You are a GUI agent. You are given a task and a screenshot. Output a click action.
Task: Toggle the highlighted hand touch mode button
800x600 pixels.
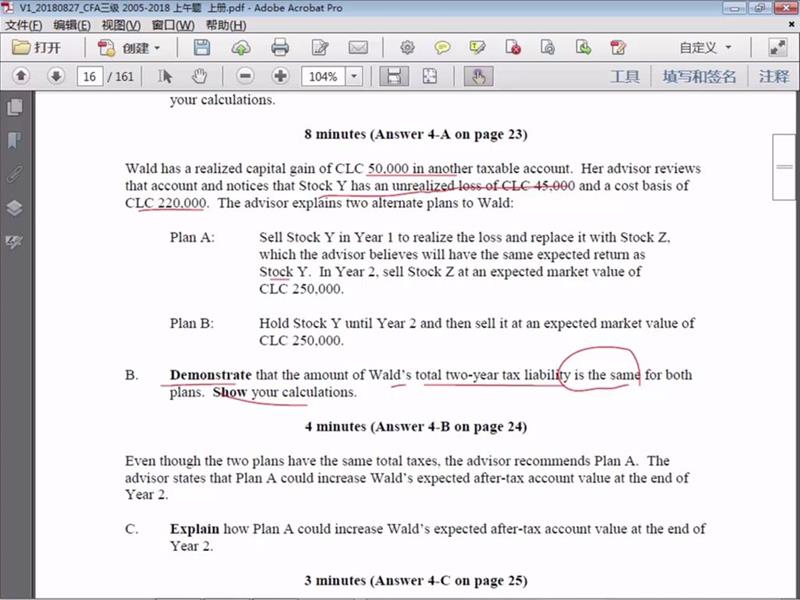478,77
